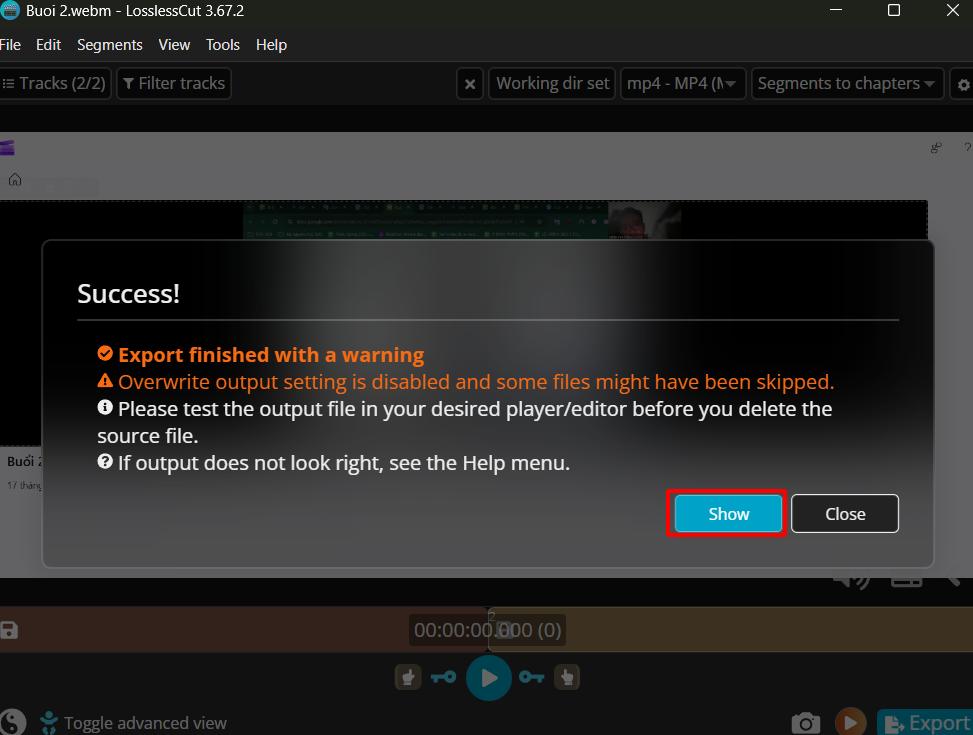This screenshot has width=973, height=735.
Task: Open the View menu
Action: click(x=174, y=45)
